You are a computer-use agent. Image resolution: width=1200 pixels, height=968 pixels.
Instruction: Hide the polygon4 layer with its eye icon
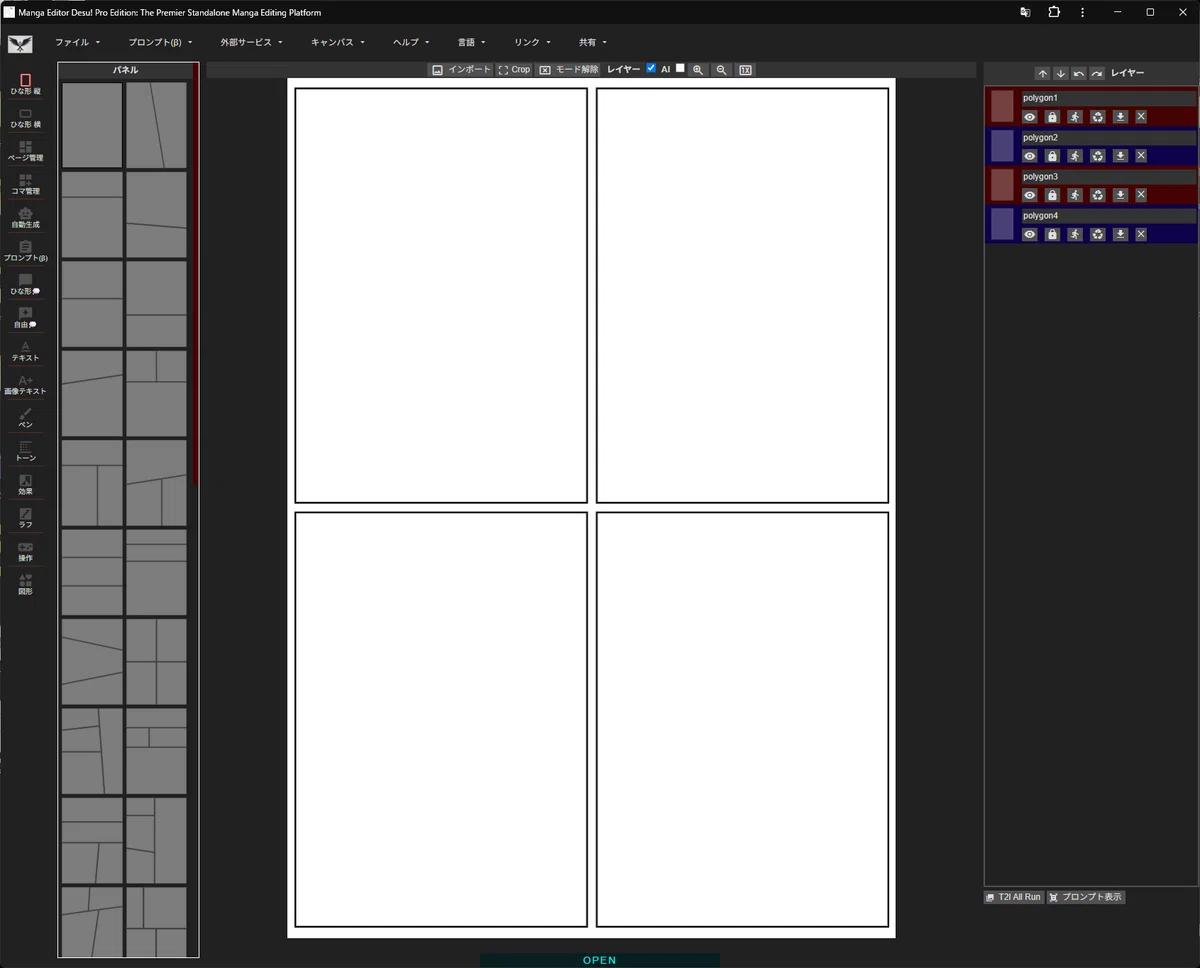tap(1029, 234)
